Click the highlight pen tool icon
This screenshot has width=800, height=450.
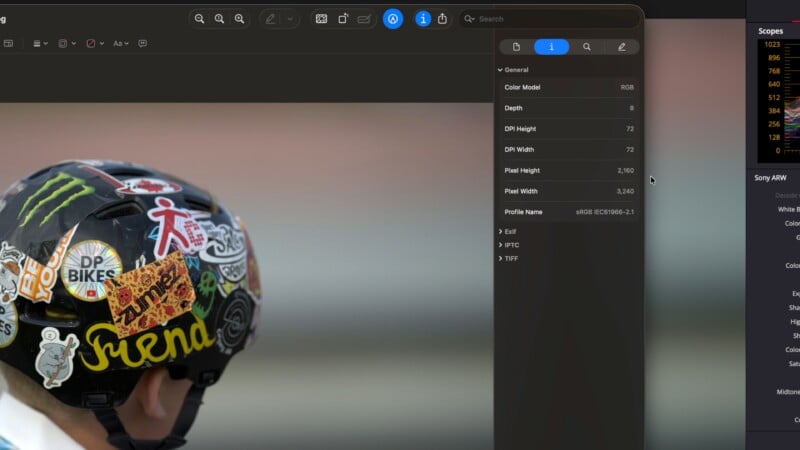[270, 19]
